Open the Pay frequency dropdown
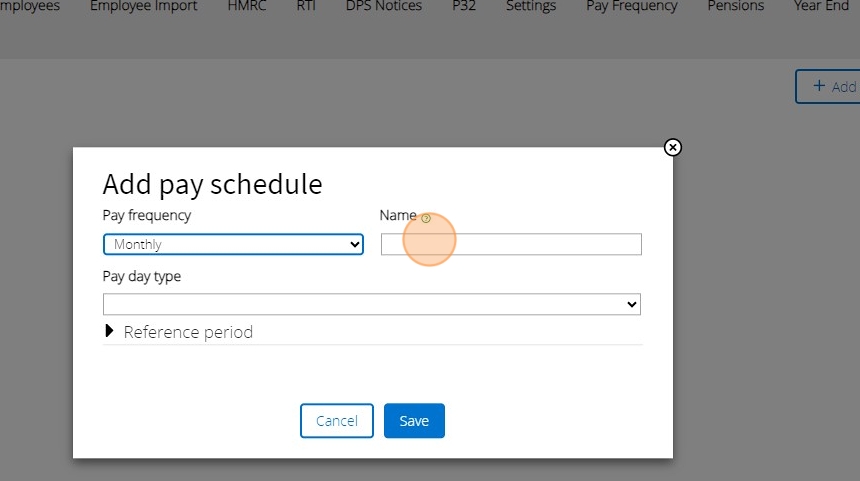860x481 pixels. (233, 244)
